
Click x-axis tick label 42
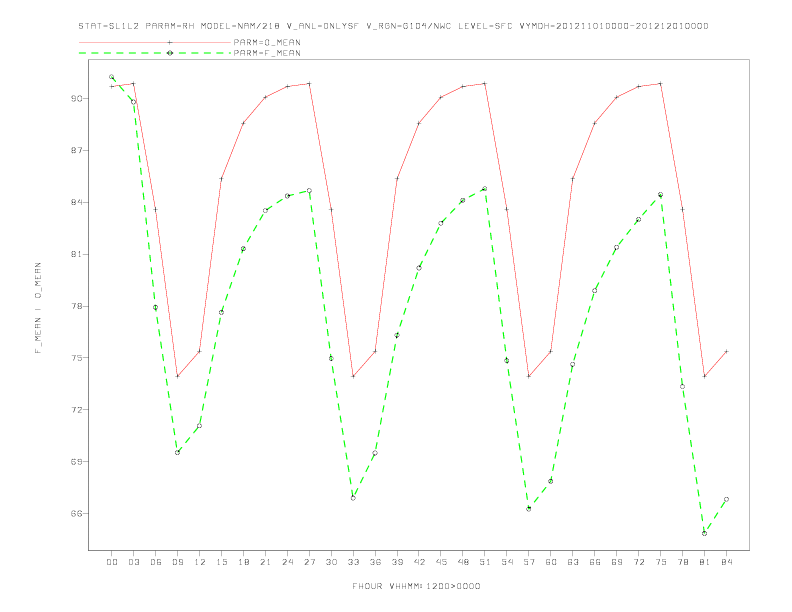click(419, 562)
